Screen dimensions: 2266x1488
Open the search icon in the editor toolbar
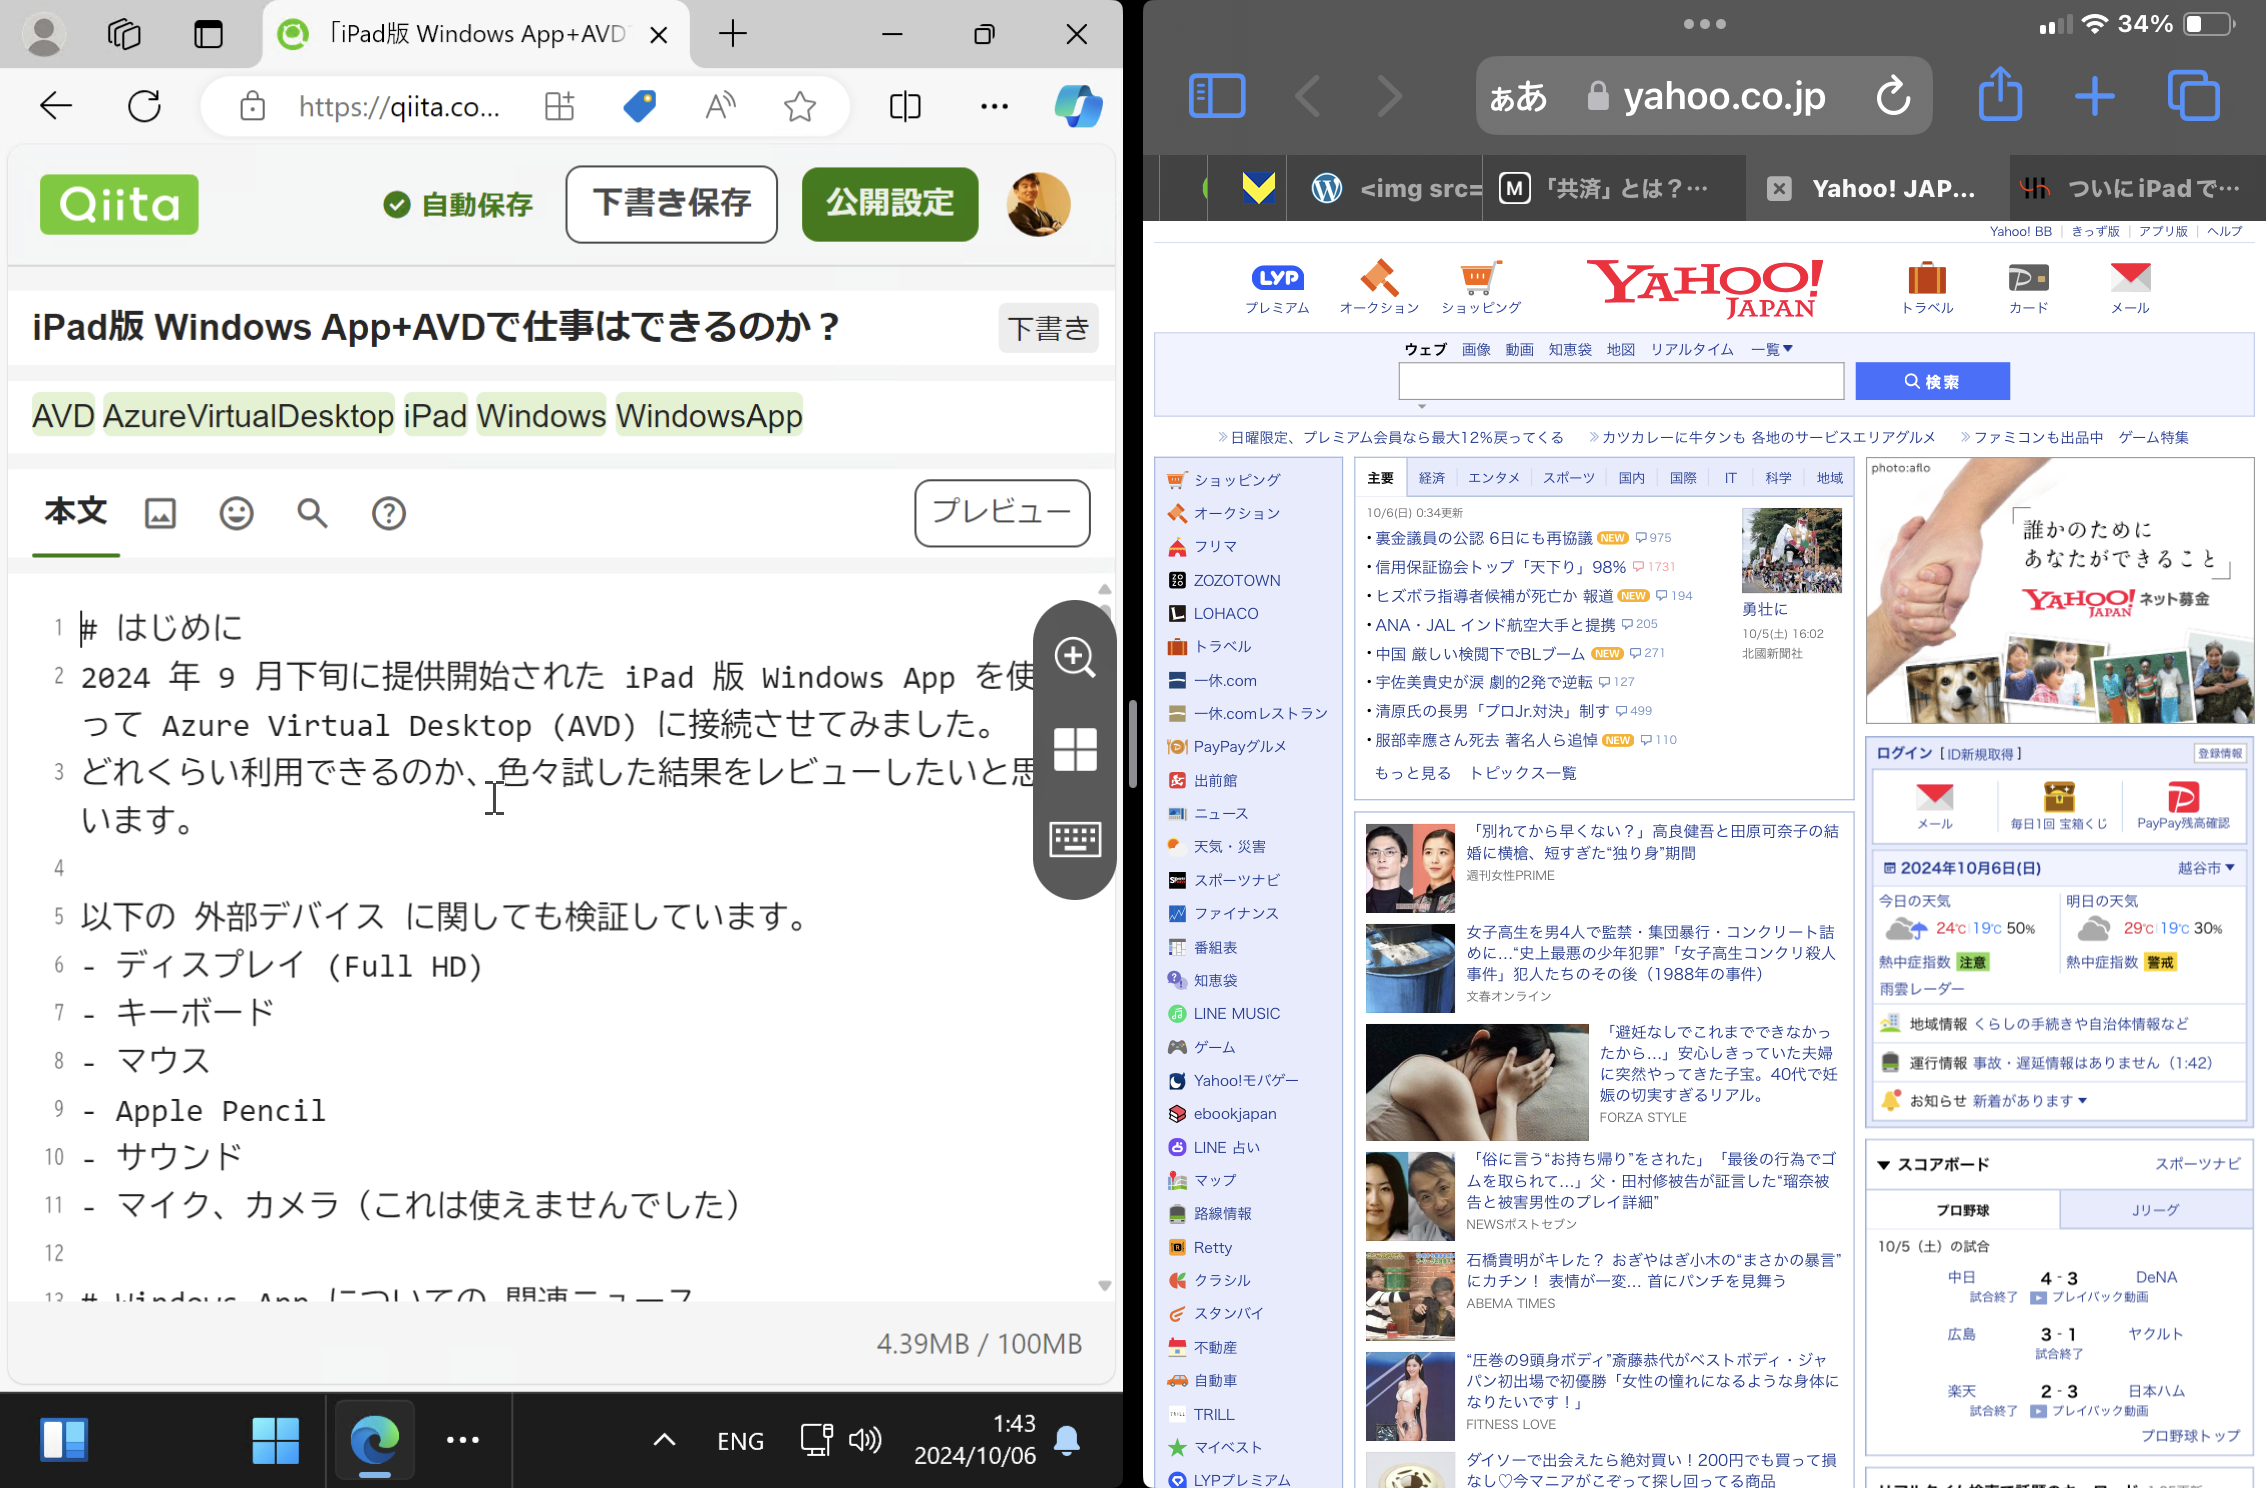coord(311,513)
